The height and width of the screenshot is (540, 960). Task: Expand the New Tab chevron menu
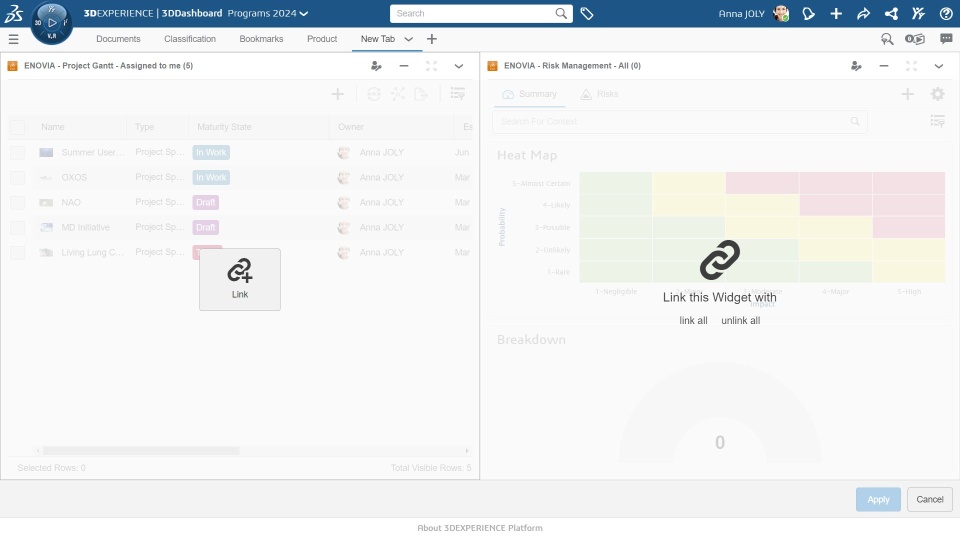pos(408,39)
